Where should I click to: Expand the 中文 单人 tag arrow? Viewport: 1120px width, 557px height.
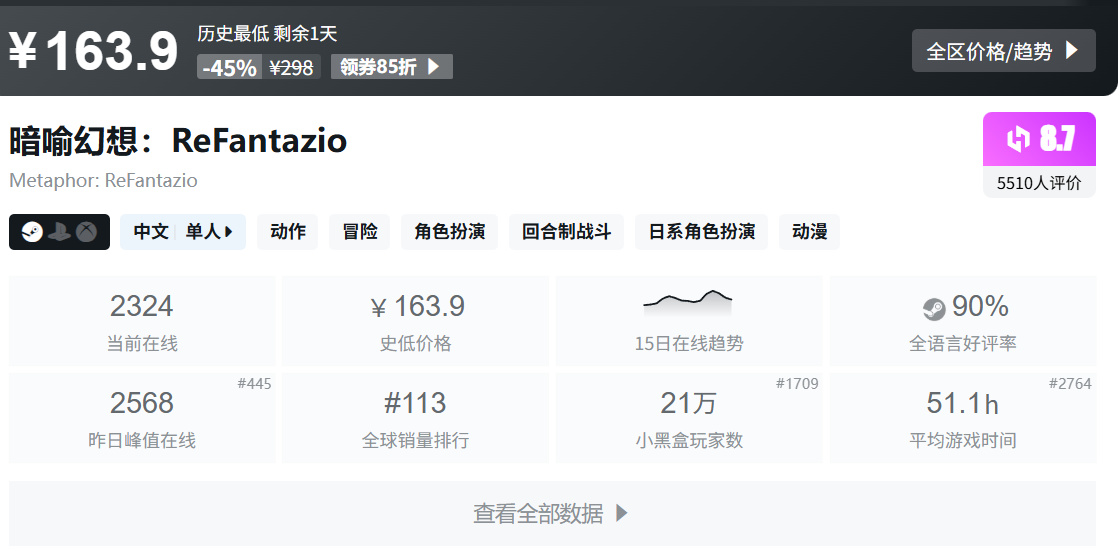point(229,232)
